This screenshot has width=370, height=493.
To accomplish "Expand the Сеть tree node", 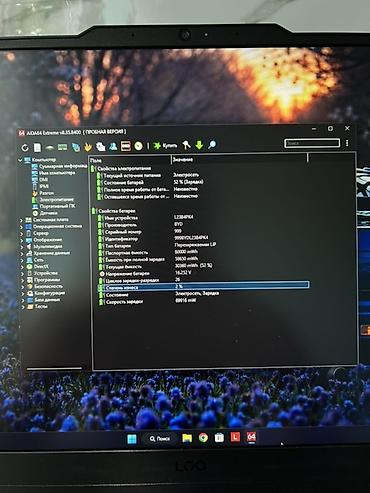I will pyautogui.click(x=22, y=260).
